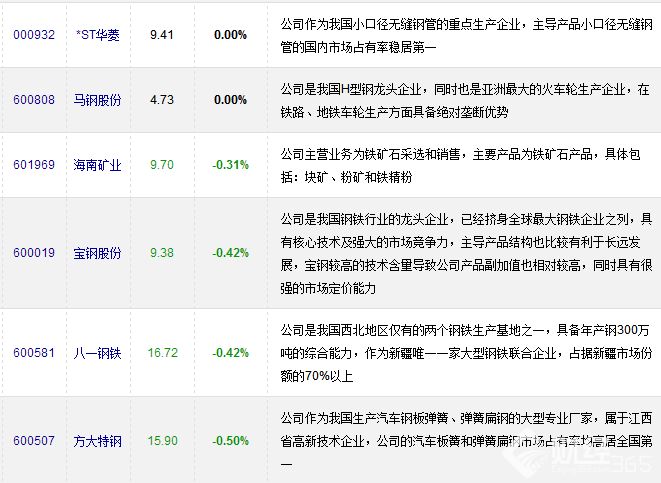Click the 海南矿业 iron ore description text
Viewport: 661px width, 483px height.
461,166
